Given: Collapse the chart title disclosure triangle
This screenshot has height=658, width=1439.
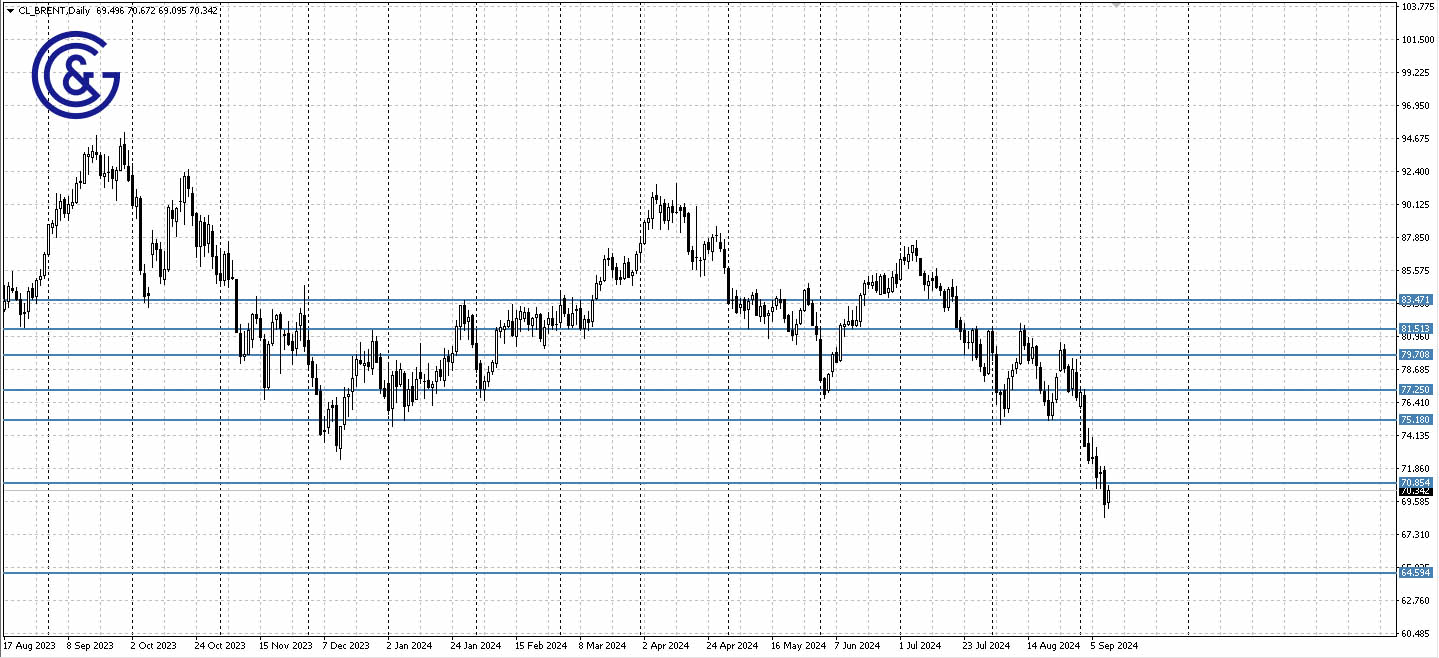Looking at the screenshot, I should (10, 10).
